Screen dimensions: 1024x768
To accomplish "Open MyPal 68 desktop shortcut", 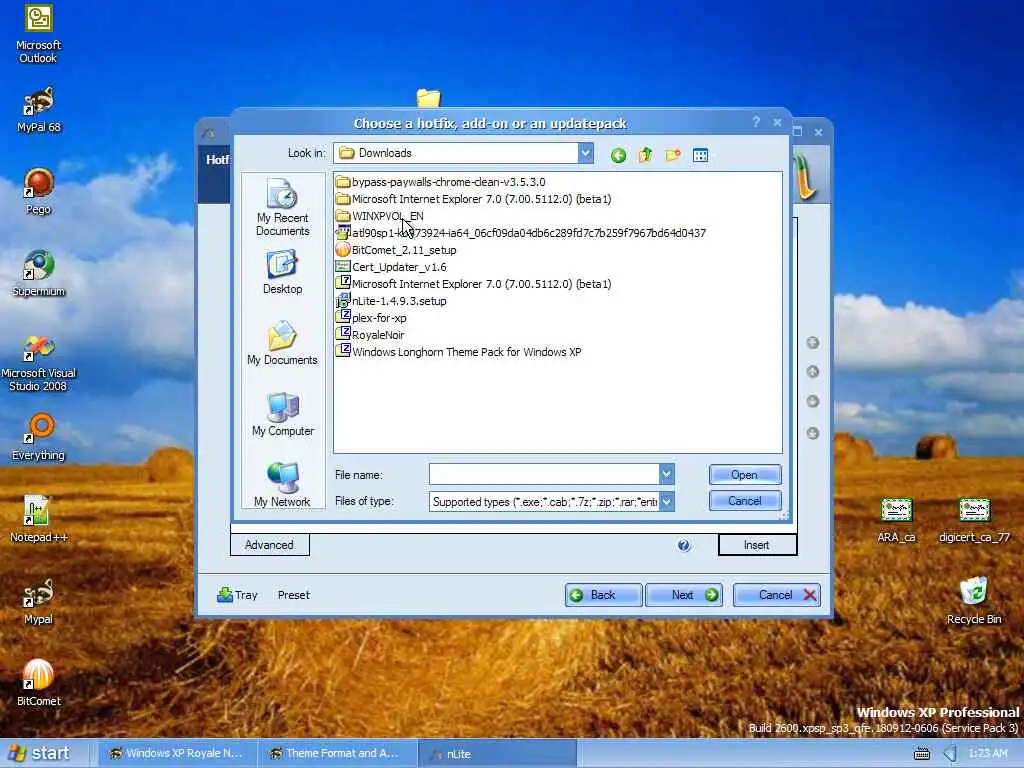I will click(x=39, y=110).
